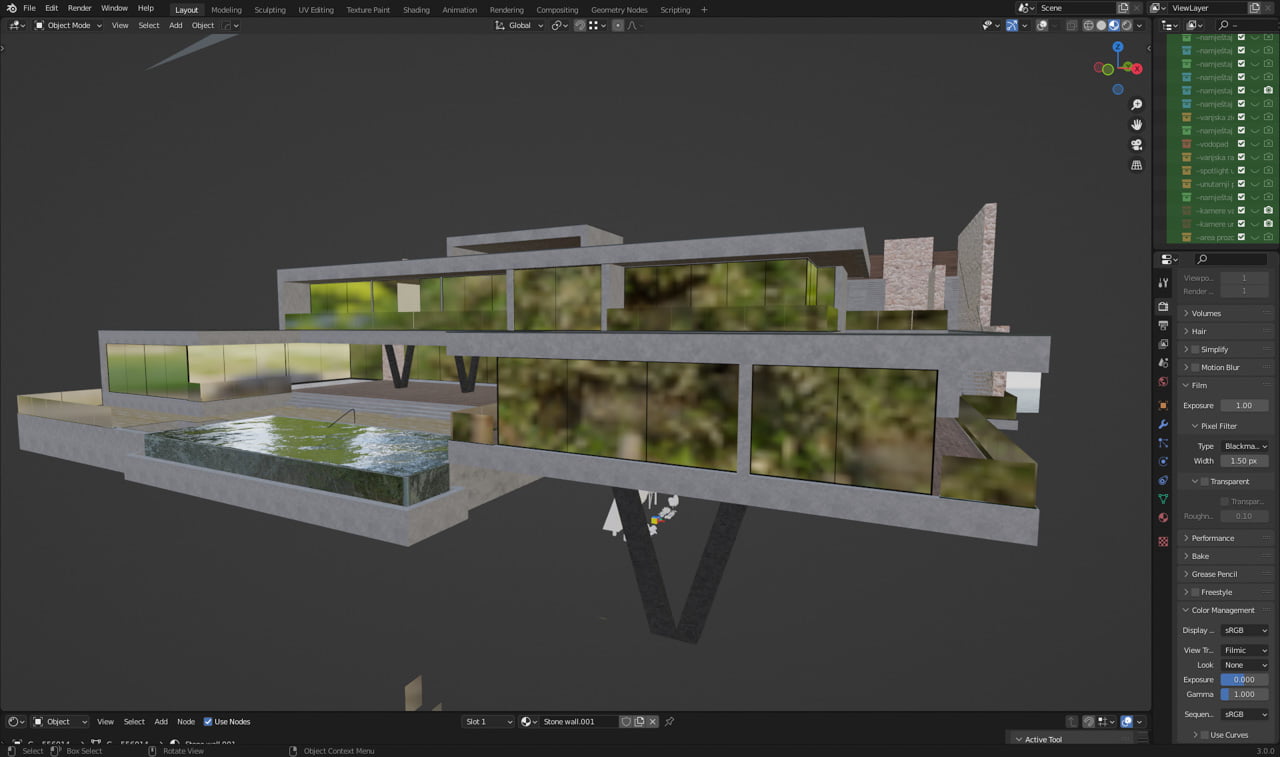
Task: Pin the Stone wall.001 material
Action: pyautogui.click(x=670, y=722)
